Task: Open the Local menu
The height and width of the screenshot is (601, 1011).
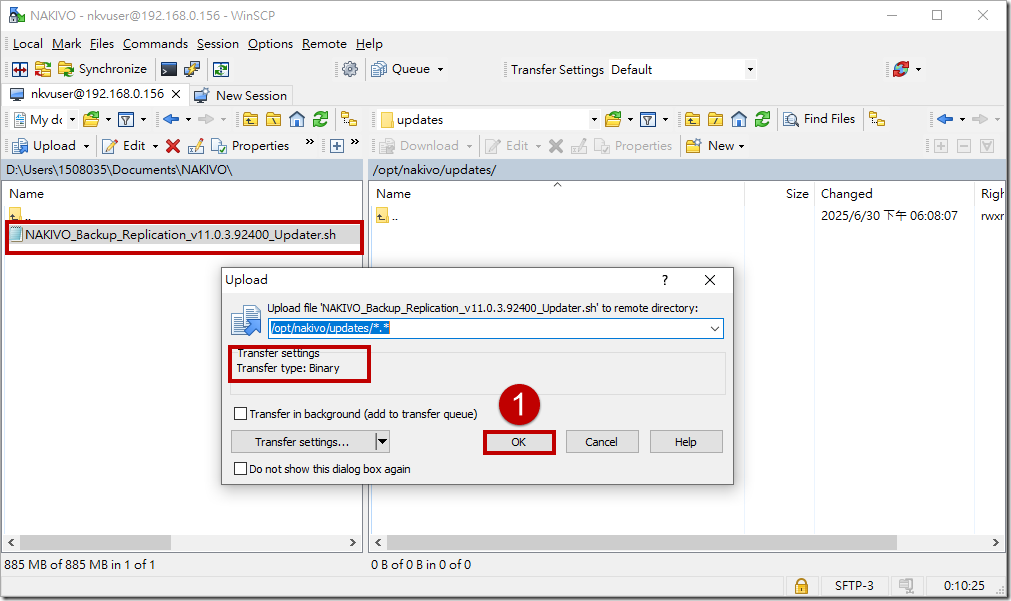Action: click(x=28, y=44)
